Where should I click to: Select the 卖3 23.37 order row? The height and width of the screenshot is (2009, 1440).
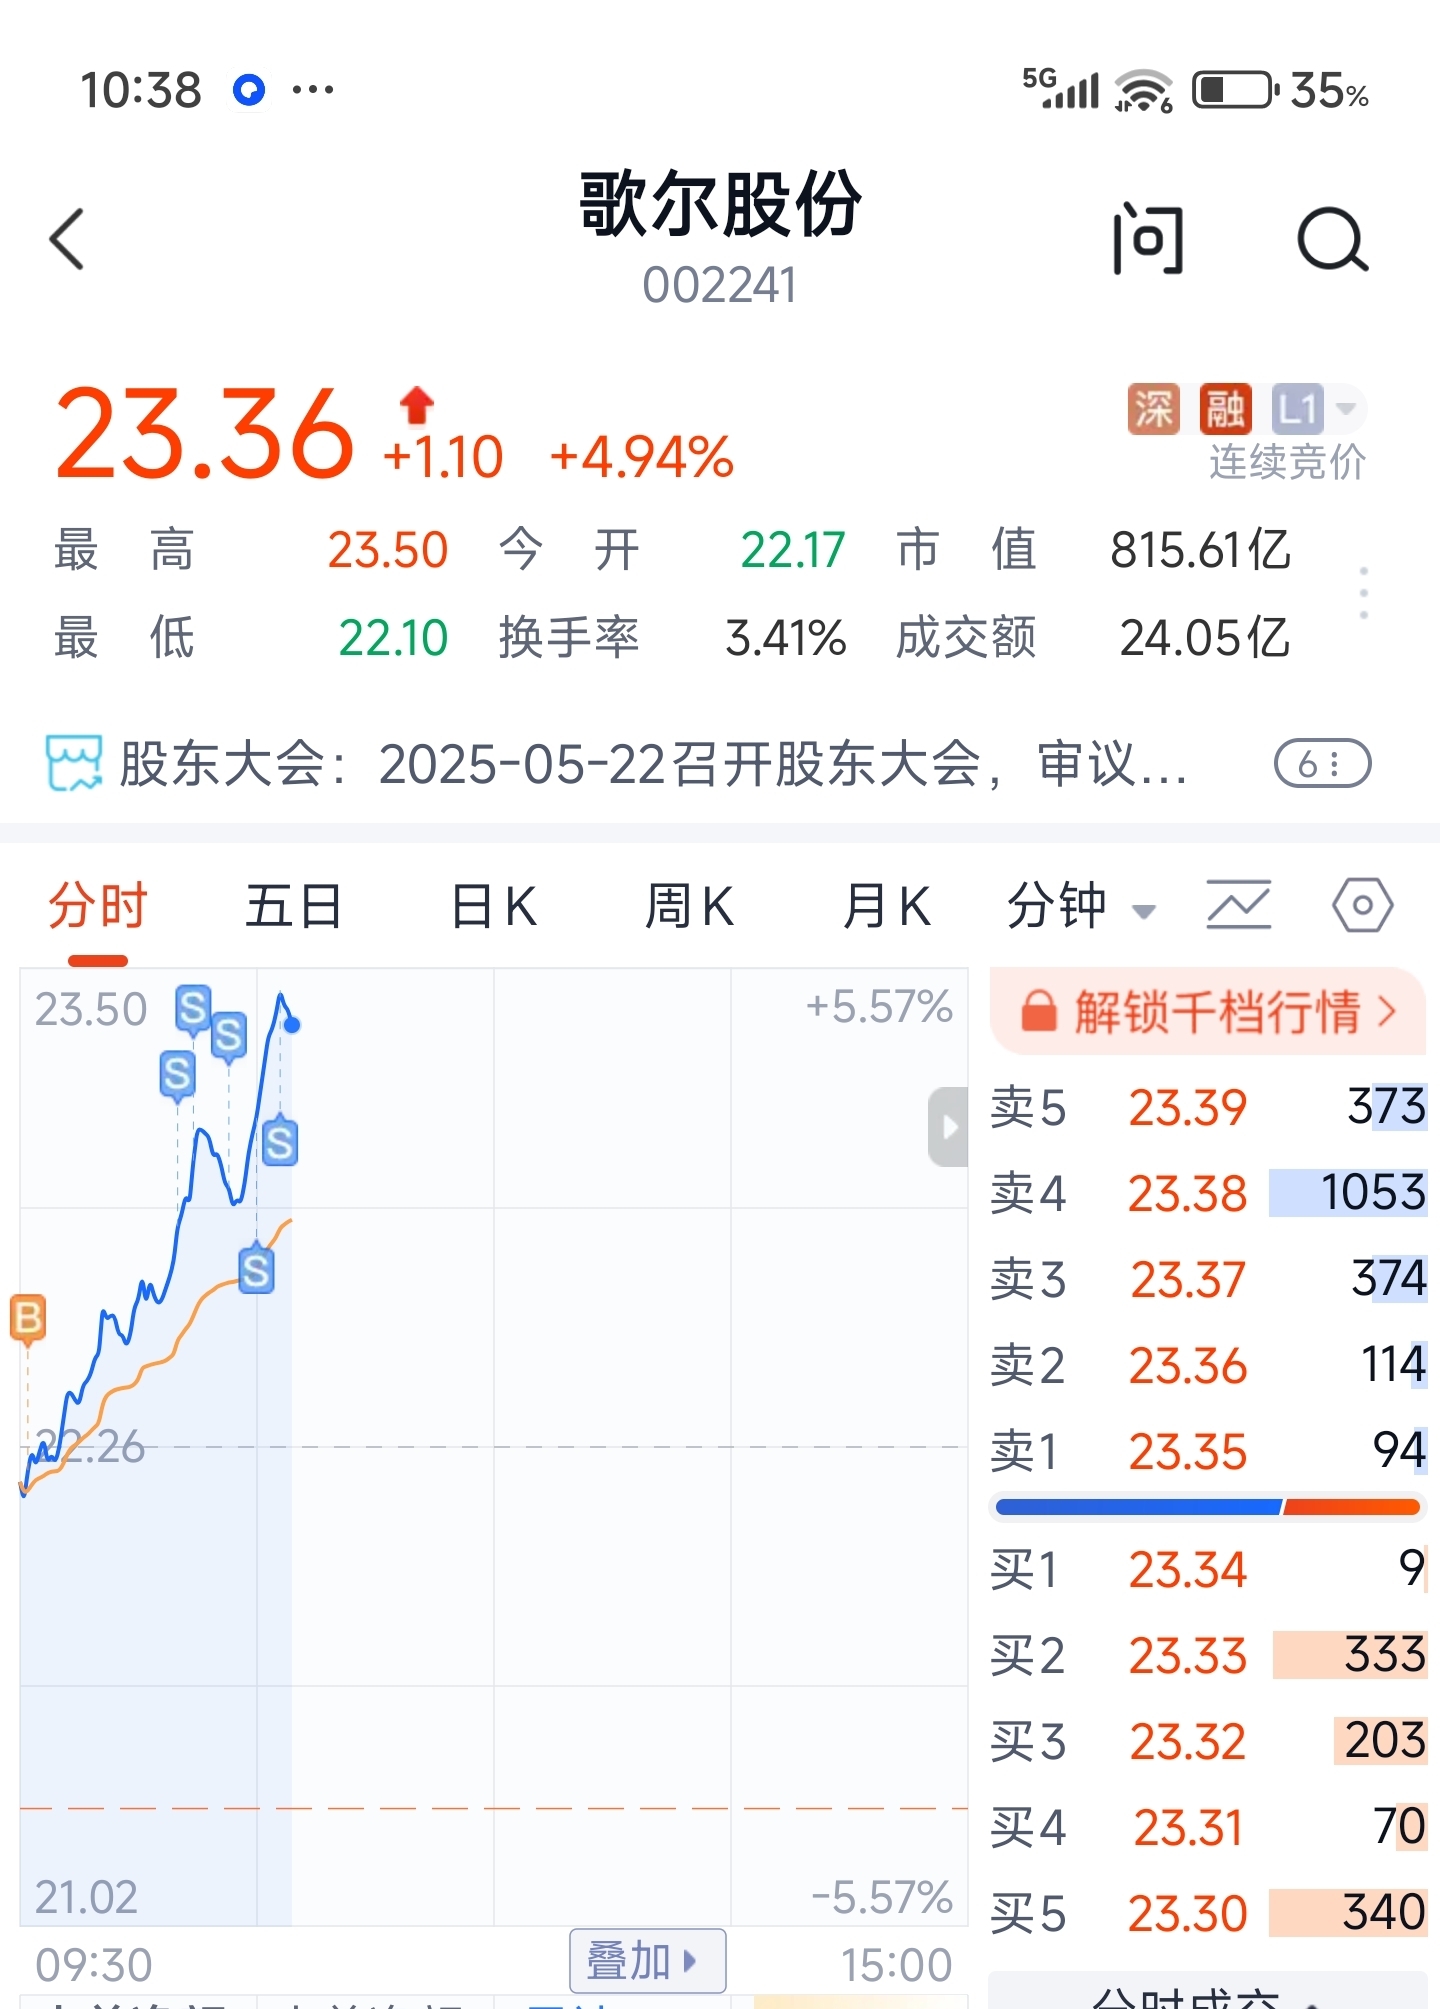[1208, 1279]
